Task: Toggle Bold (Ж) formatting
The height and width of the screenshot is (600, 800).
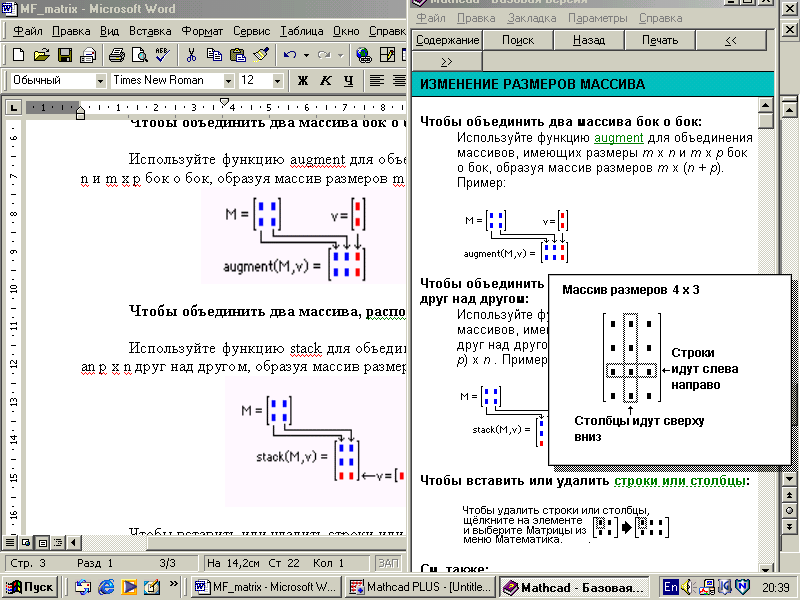Action: (x=303, y=80)
